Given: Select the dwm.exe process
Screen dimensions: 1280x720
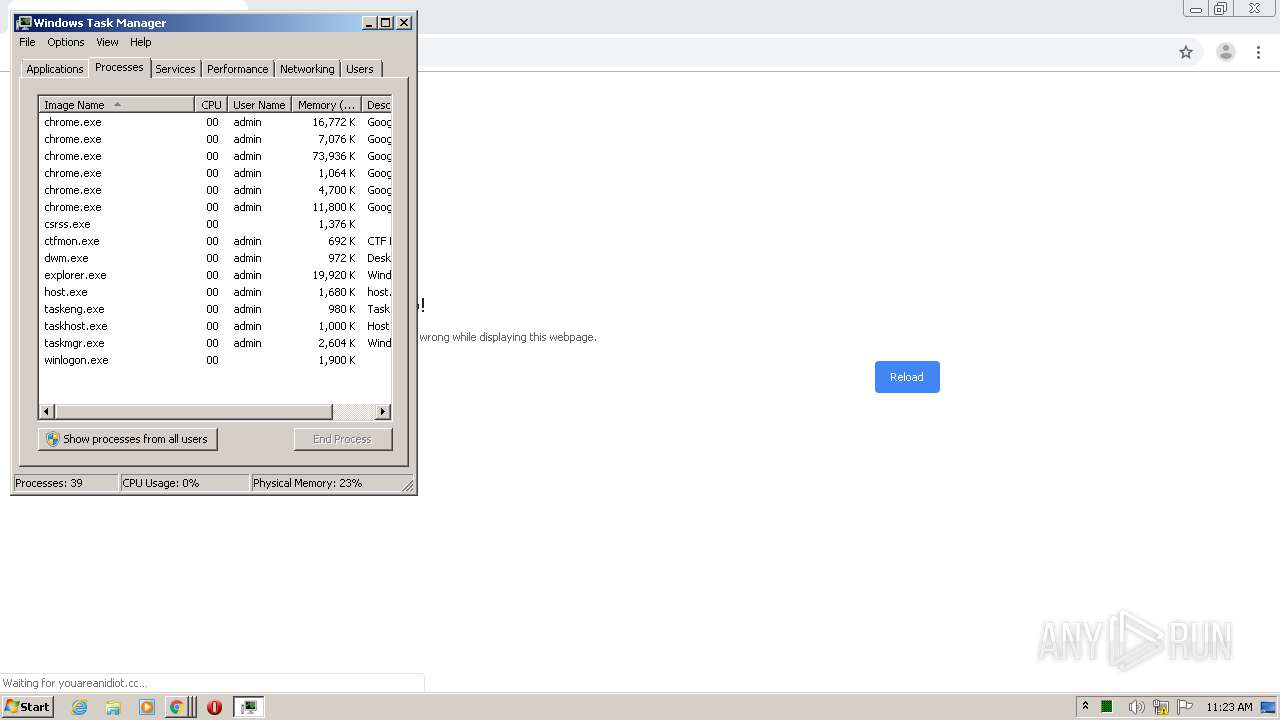Looking at the screenshot, I should (x=215, y=258).
